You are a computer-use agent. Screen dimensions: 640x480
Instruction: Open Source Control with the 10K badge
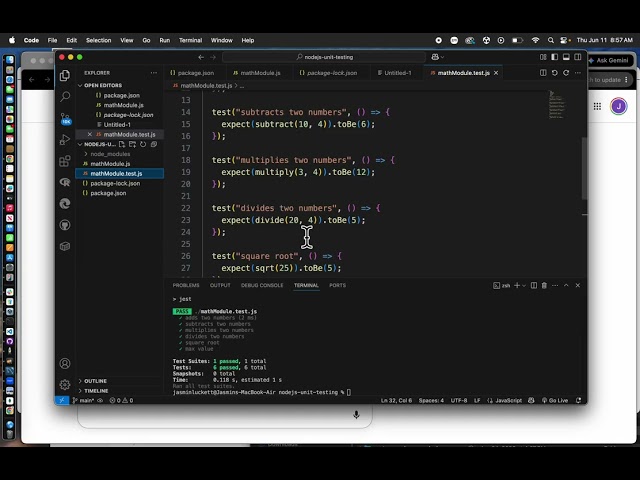point(65,118)
